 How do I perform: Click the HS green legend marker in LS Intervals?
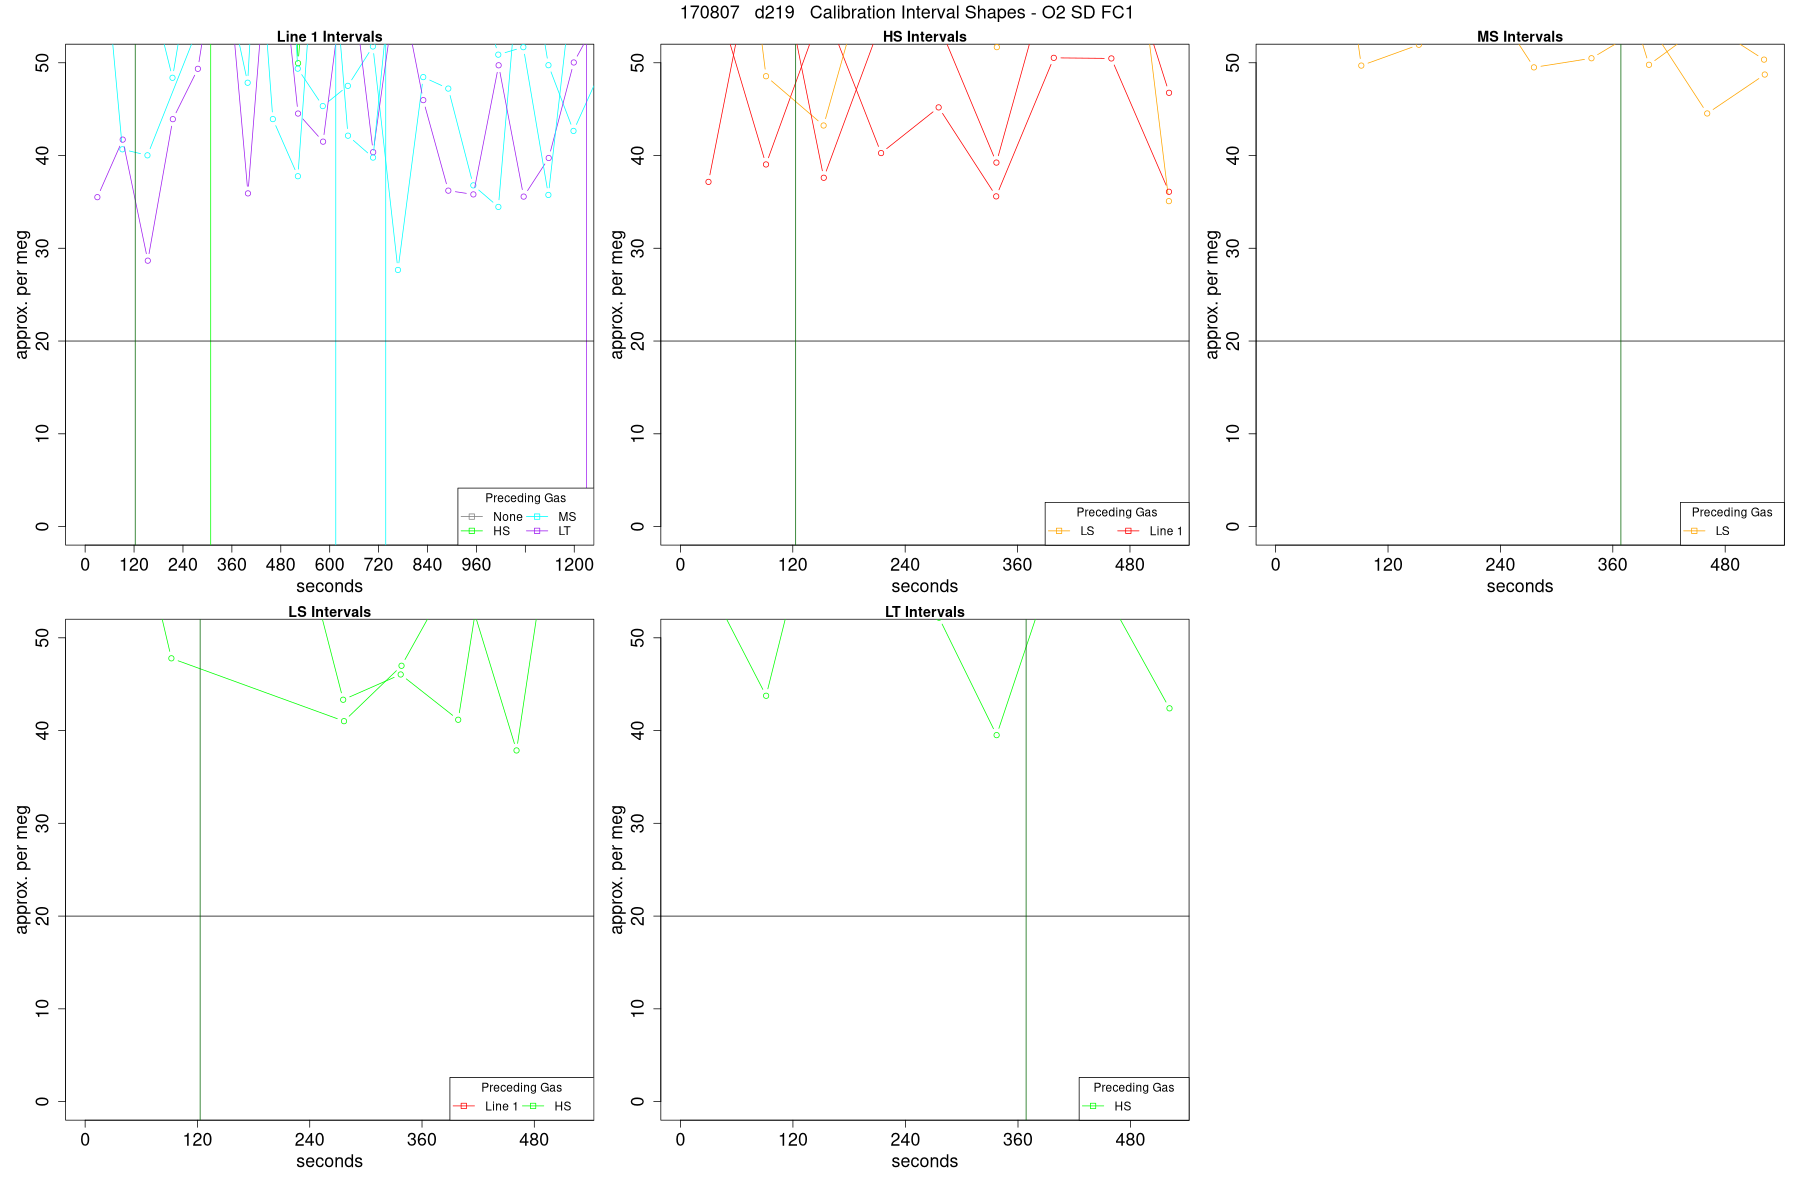[533, 1106]
